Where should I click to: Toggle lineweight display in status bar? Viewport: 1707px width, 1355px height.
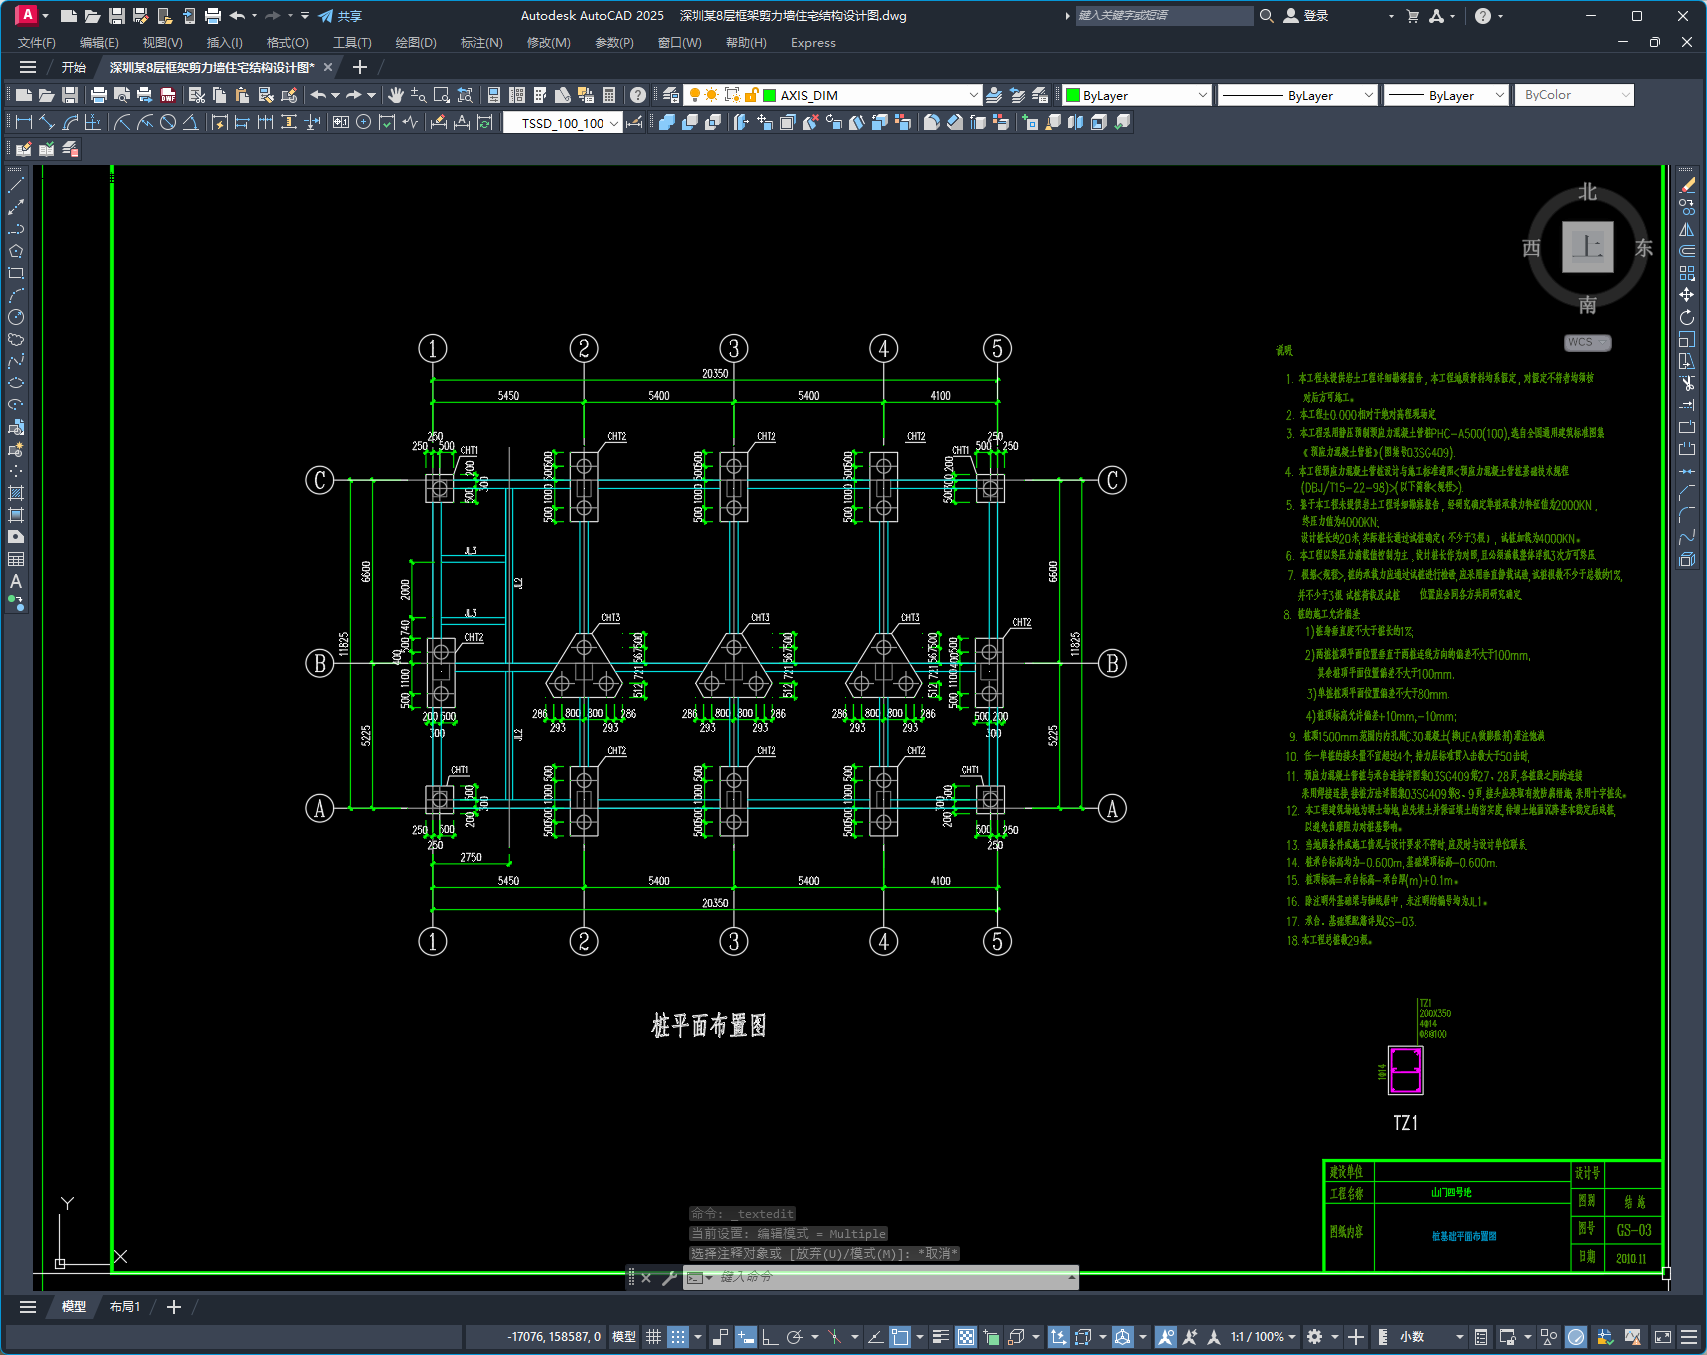click(x=941, y=1337)
